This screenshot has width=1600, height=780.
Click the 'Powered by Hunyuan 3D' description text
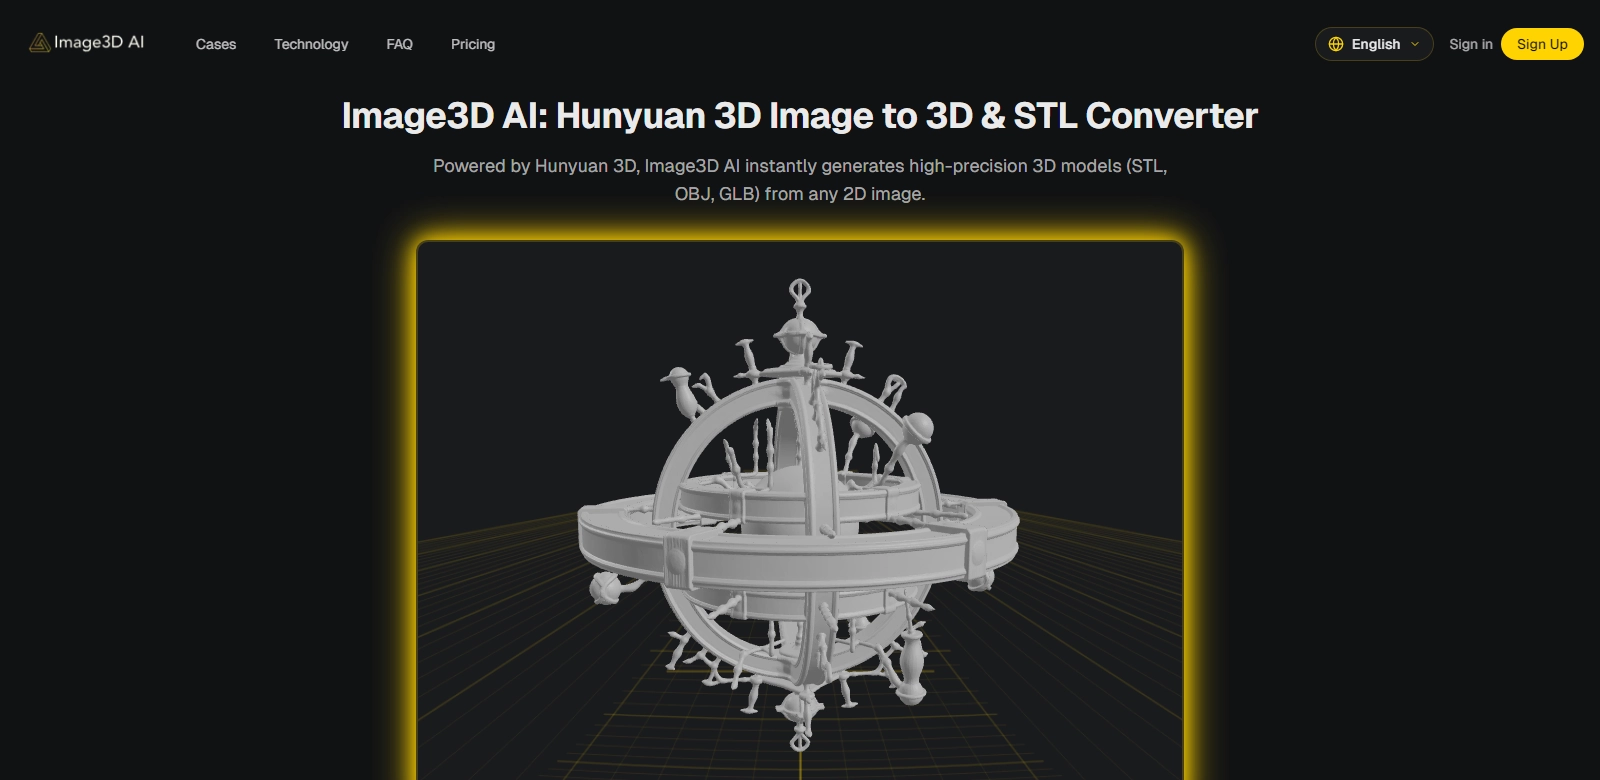(800, 180)
